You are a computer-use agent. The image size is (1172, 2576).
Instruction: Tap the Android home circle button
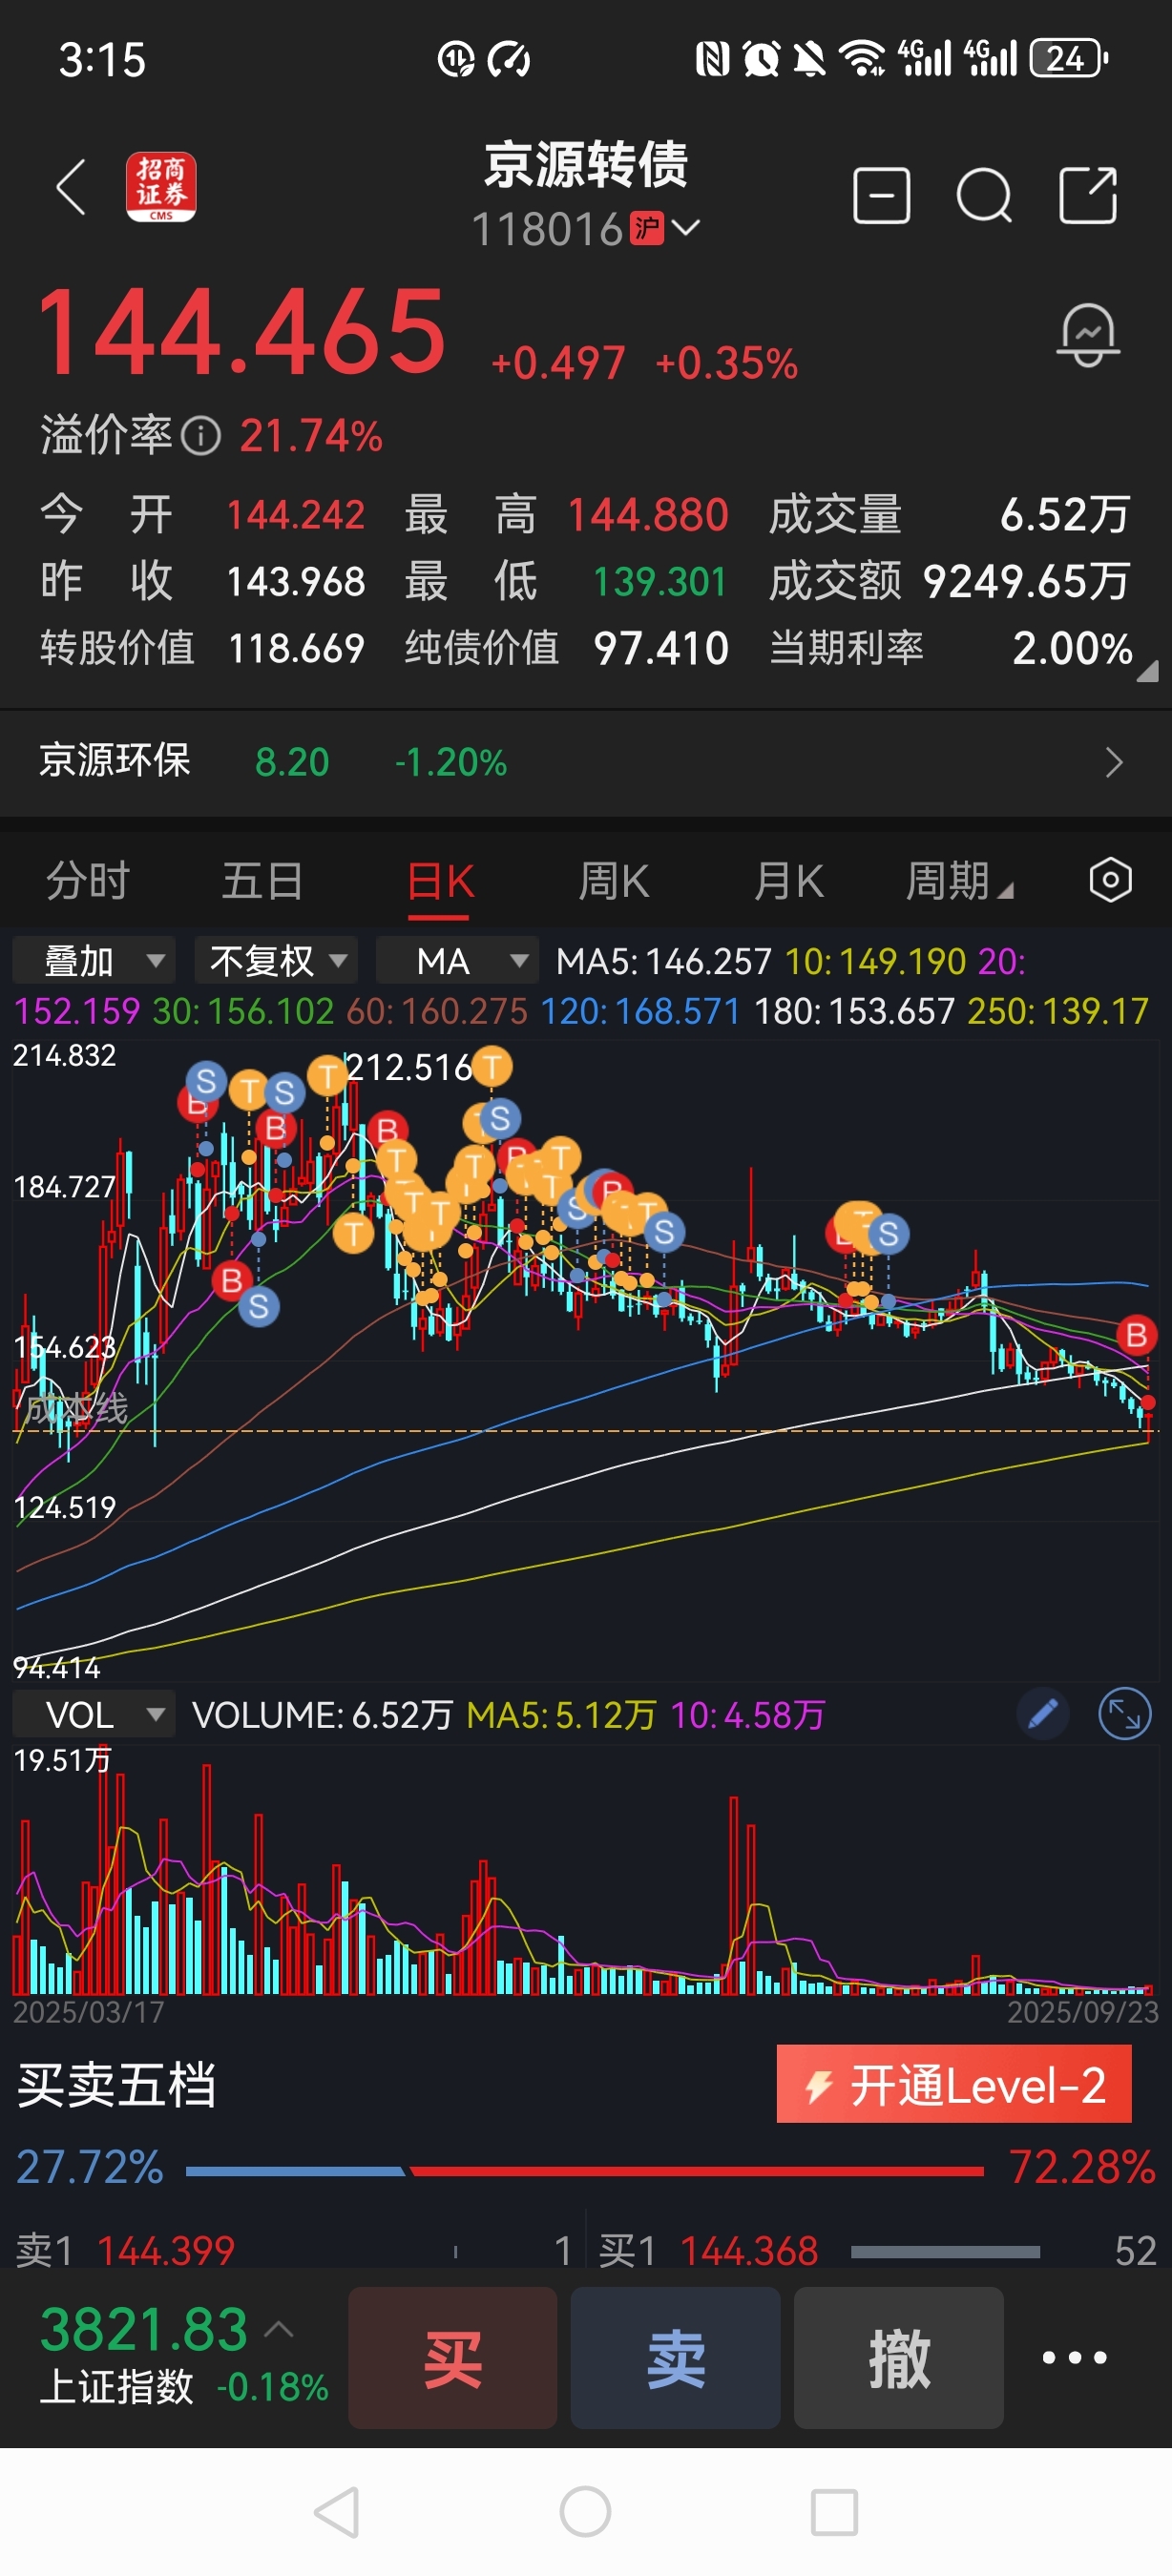pyautogui.click(x=585, y=2512)
